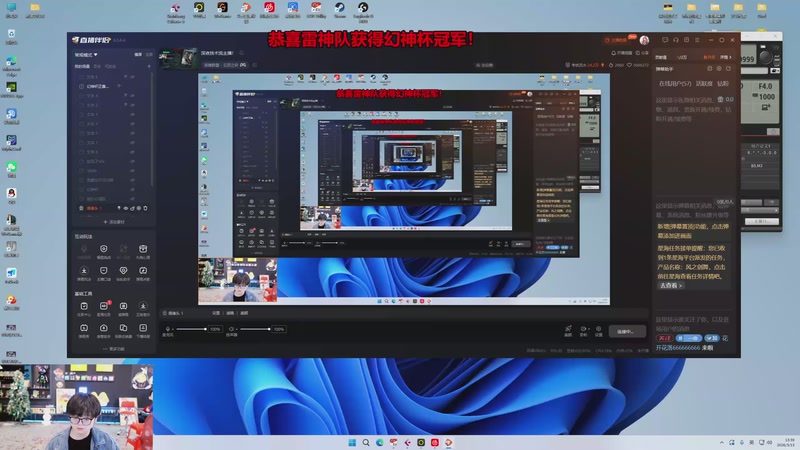This screenshot has width=800, height=450.
Task: Click the 添加素材 add source button
Action: coord(114,222)
